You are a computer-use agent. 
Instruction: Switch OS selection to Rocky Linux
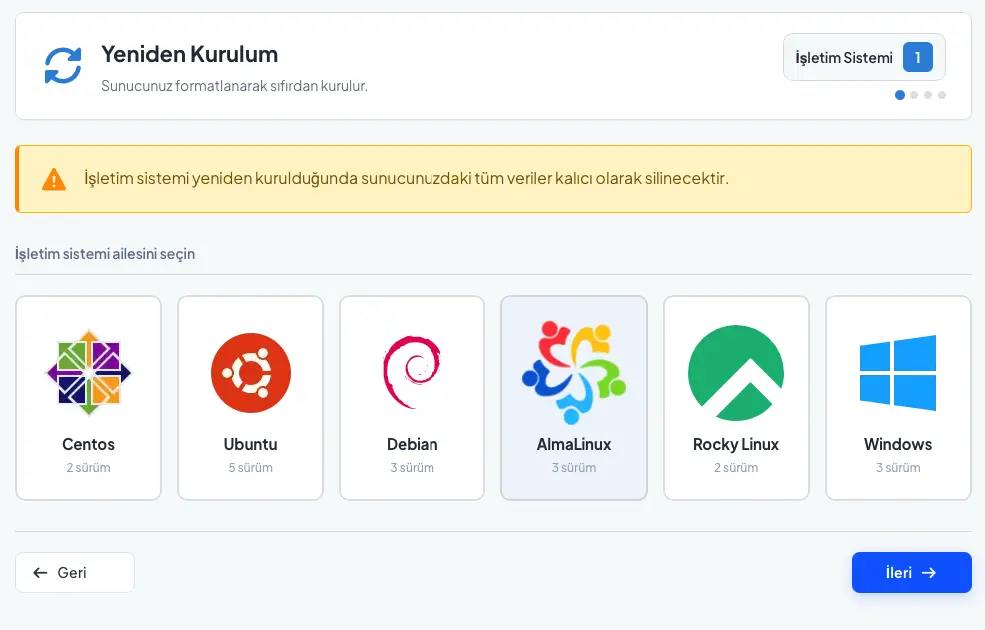pos(736,397)
